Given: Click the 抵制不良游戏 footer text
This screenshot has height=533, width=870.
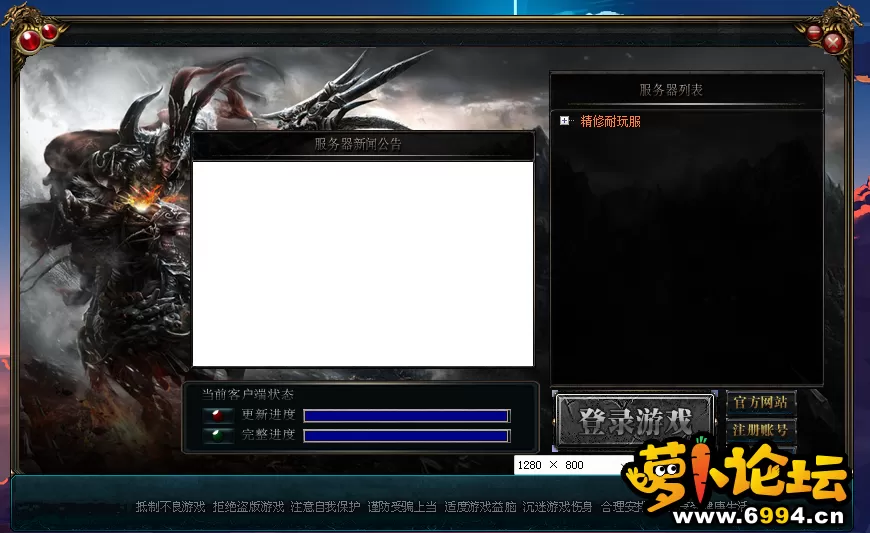Looking at the screenshot, I should coord(170,506).
